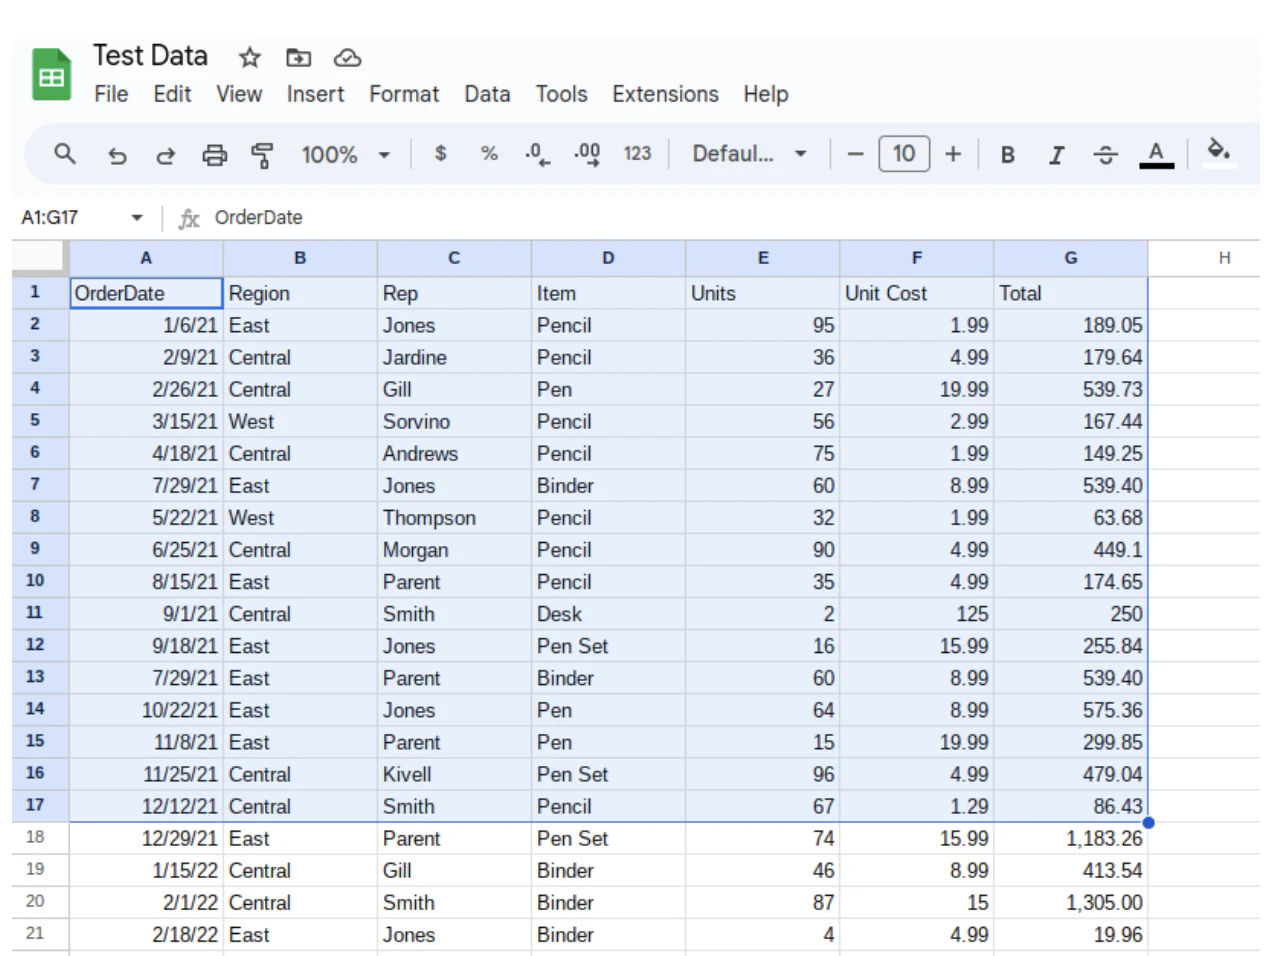Activate the paint format tool
Viewport: 1264px width, 956px height.
tap(263, 155)
